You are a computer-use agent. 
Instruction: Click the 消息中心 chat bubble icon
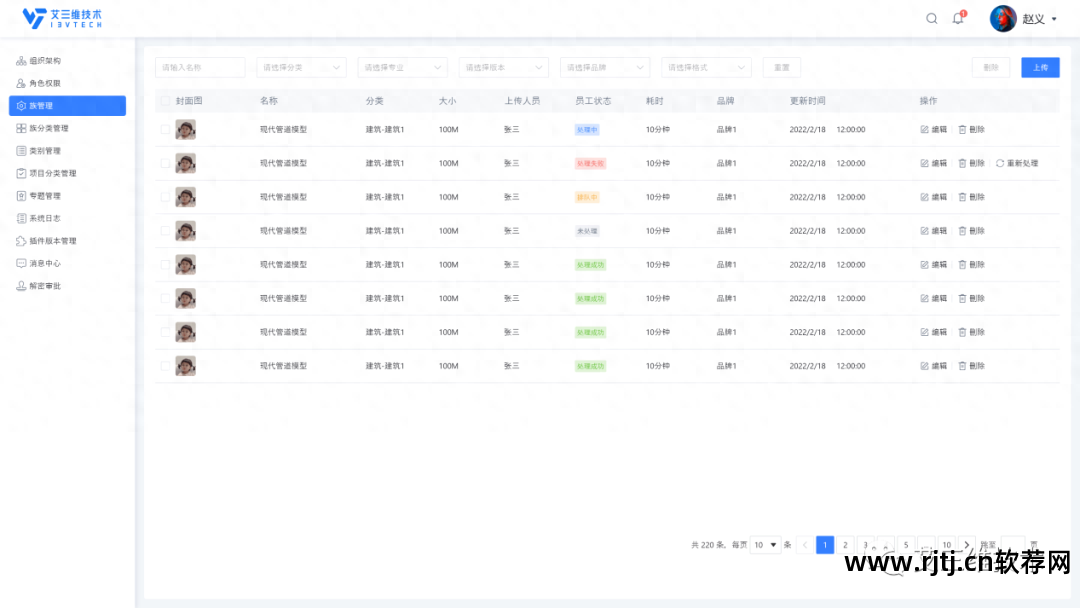point(21,263)
